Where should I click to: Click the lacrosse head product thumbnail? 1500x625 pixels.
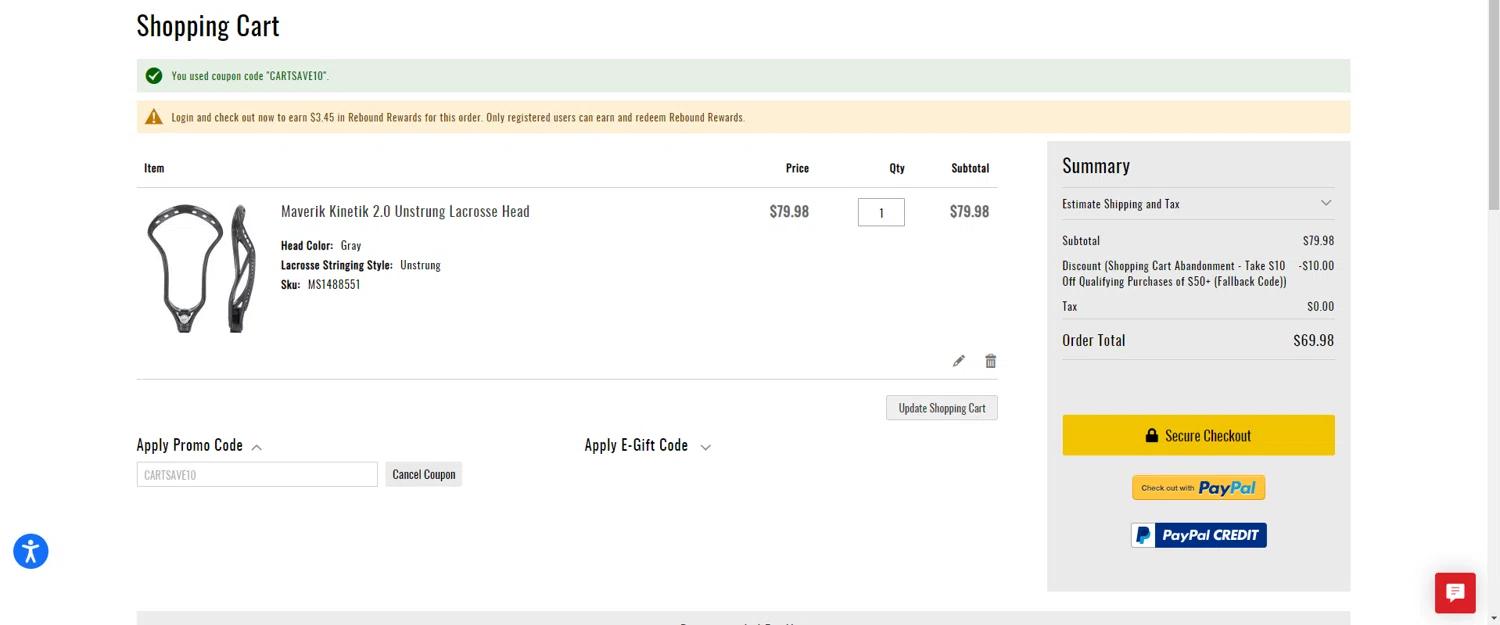click(200, 267)
